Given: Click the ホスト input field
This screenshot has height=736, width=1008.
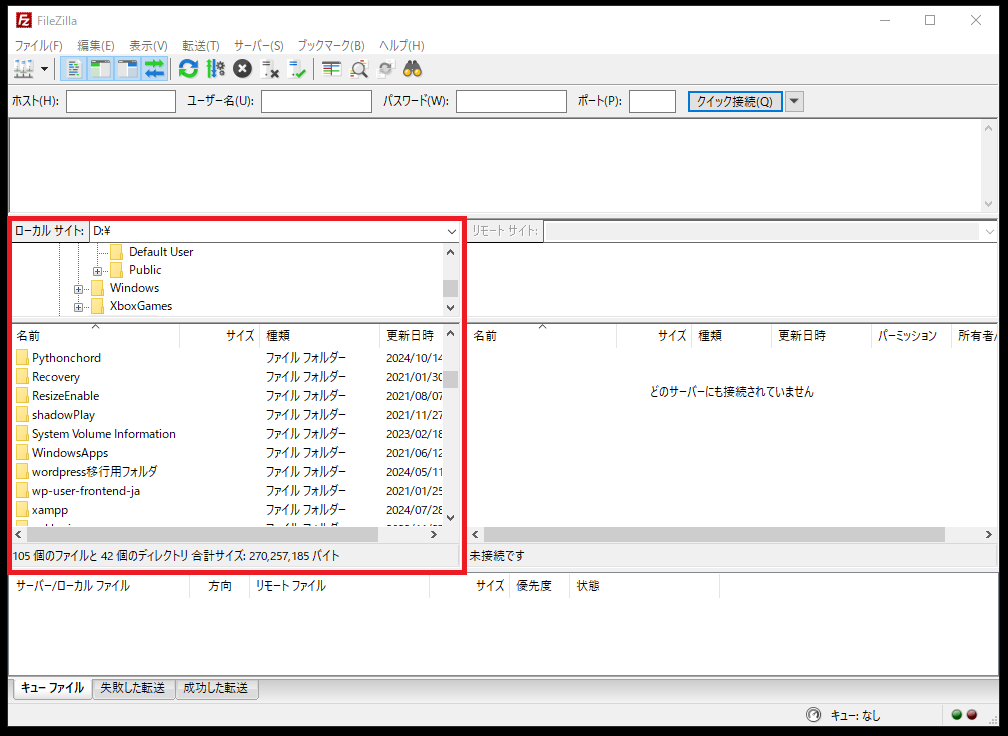Looking at the screenshot, I should [x=120, y=101].
